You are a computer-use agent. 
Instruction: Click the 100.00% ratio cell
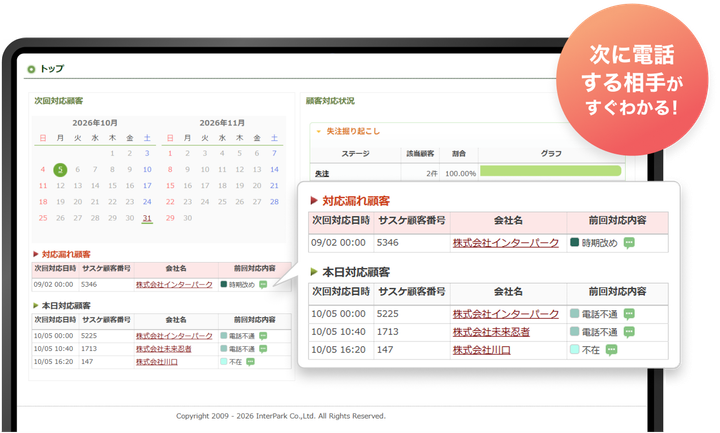pyautogui.click(x=460, y=174)
